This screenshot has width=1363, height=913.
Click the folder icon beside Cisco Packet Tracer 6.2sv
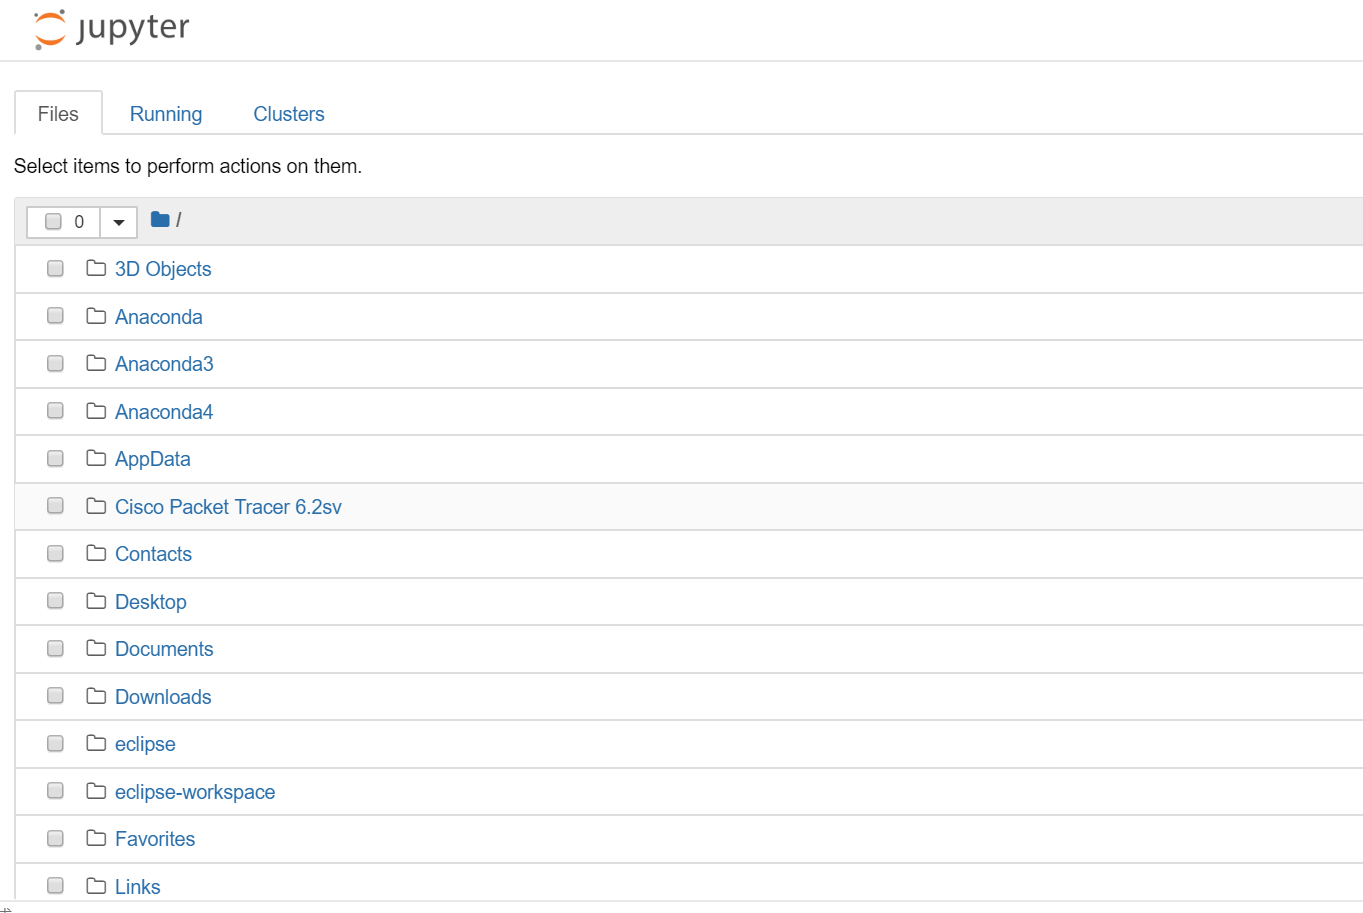(96, 506)
